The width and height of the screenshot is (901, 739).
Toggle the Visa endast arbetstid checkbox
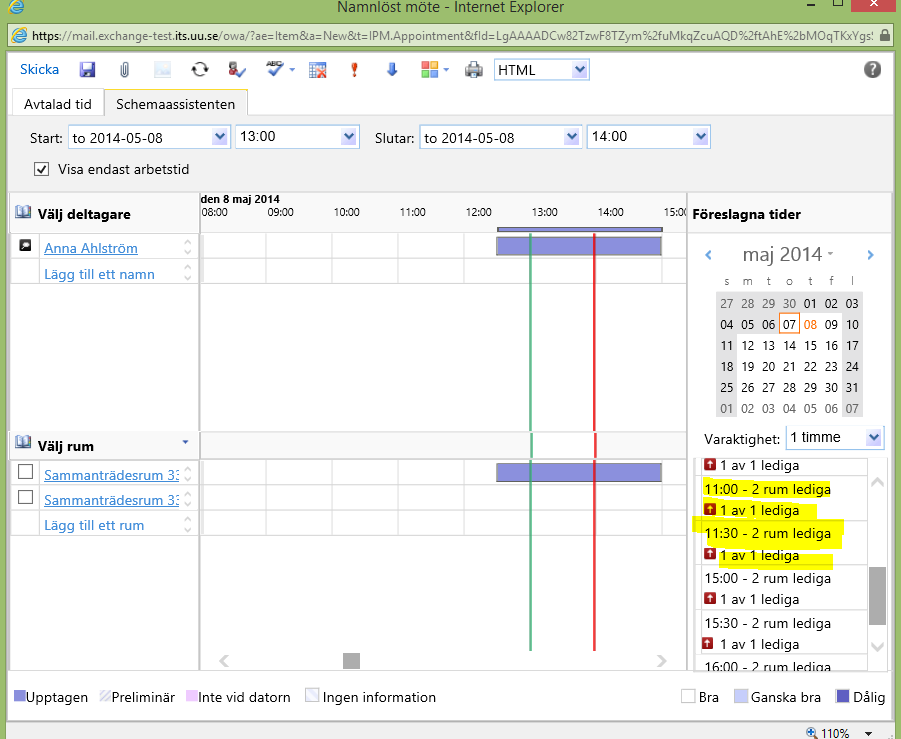(x=41, y=169)
